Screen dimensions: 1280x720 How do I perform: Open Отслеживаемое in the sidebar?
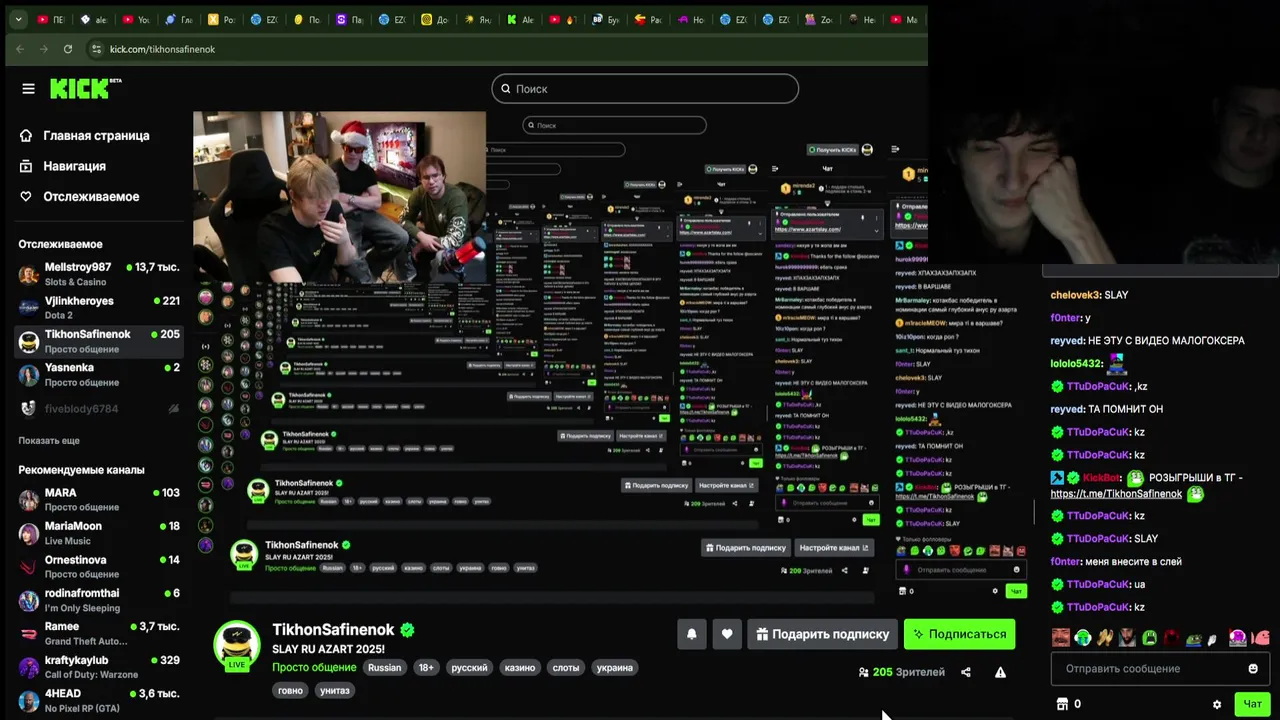(79, 197)
